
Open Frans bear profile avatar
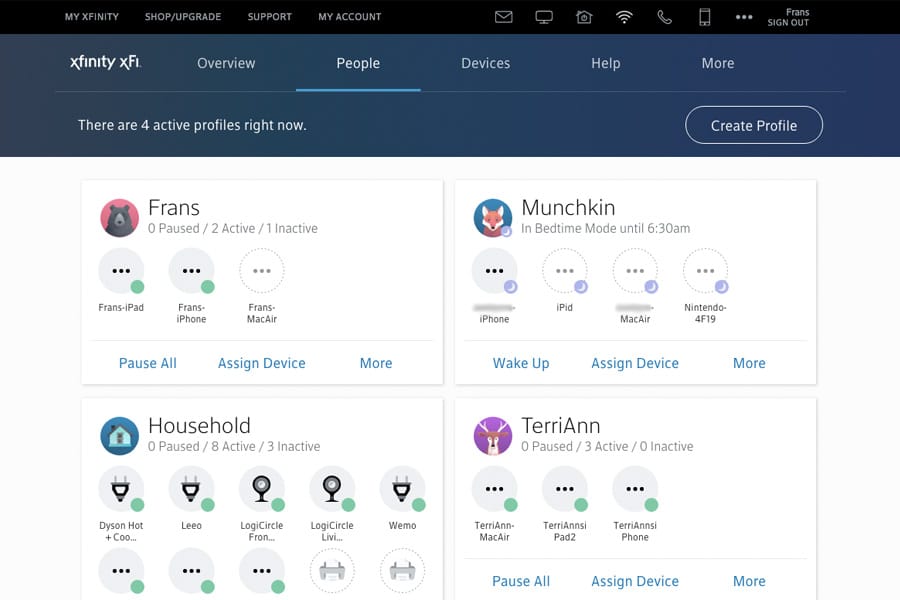[119, 218]
